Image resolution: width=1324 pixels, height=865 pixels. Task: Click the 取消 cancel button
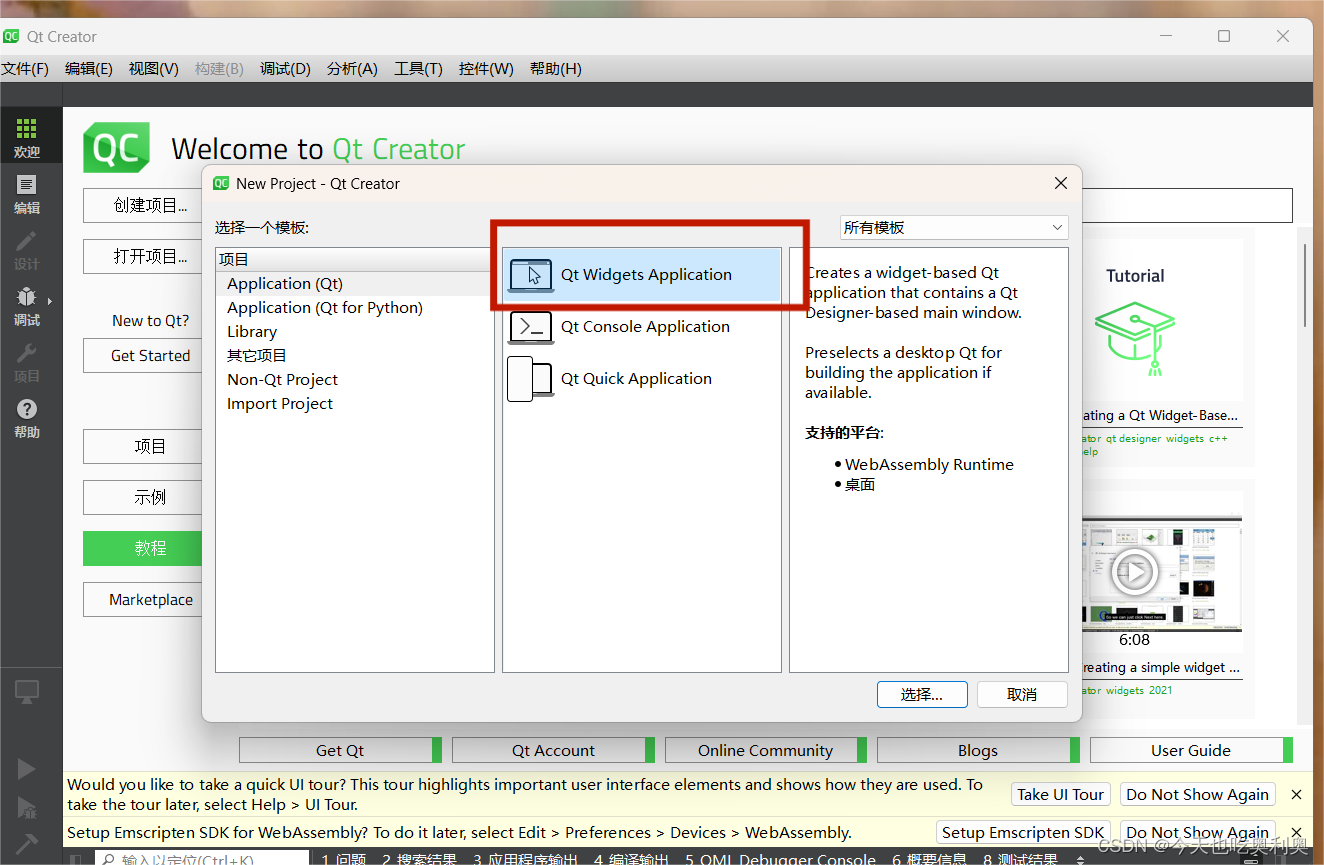click(1022, 694)
